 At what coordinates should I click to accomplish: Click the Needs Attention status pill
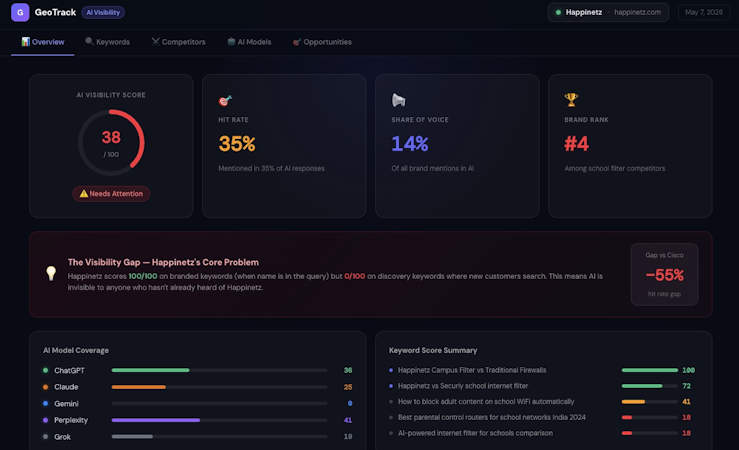(x=111, y=194)
